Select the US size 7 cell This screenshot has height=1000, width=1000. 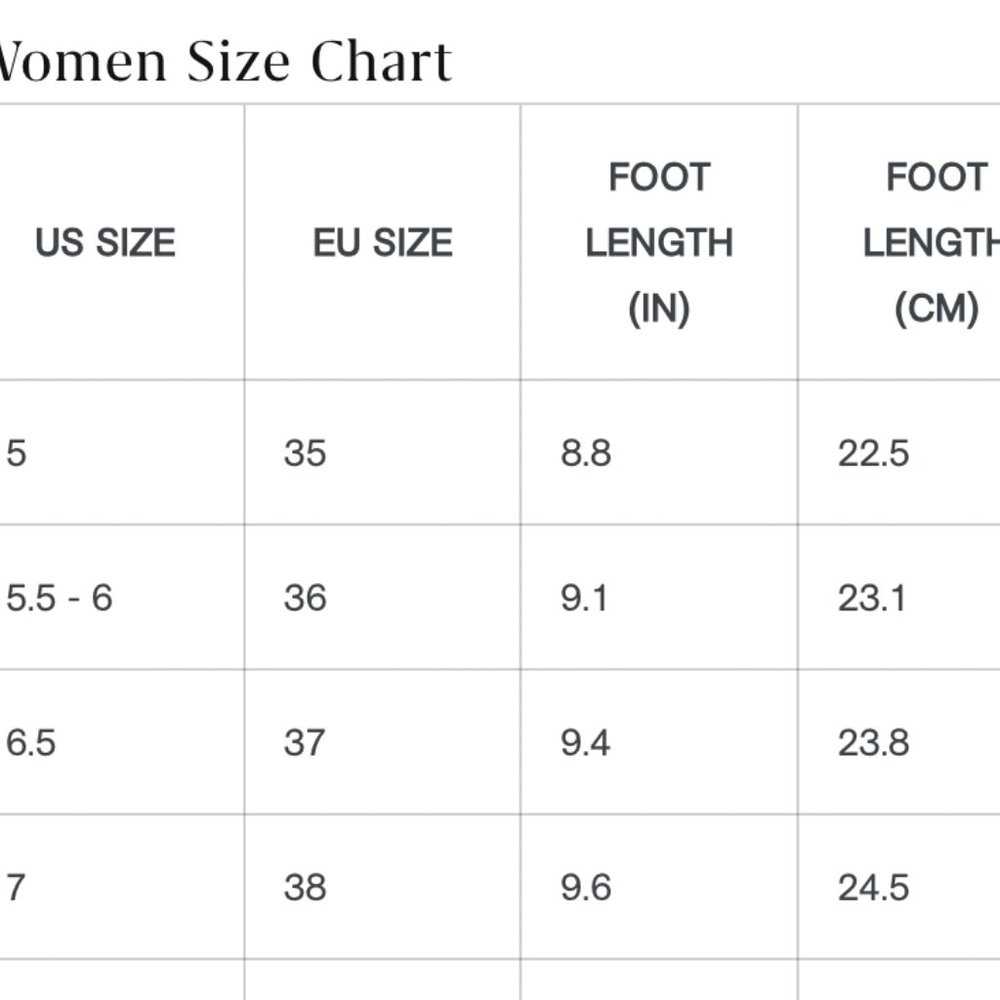tap(121, 887)
